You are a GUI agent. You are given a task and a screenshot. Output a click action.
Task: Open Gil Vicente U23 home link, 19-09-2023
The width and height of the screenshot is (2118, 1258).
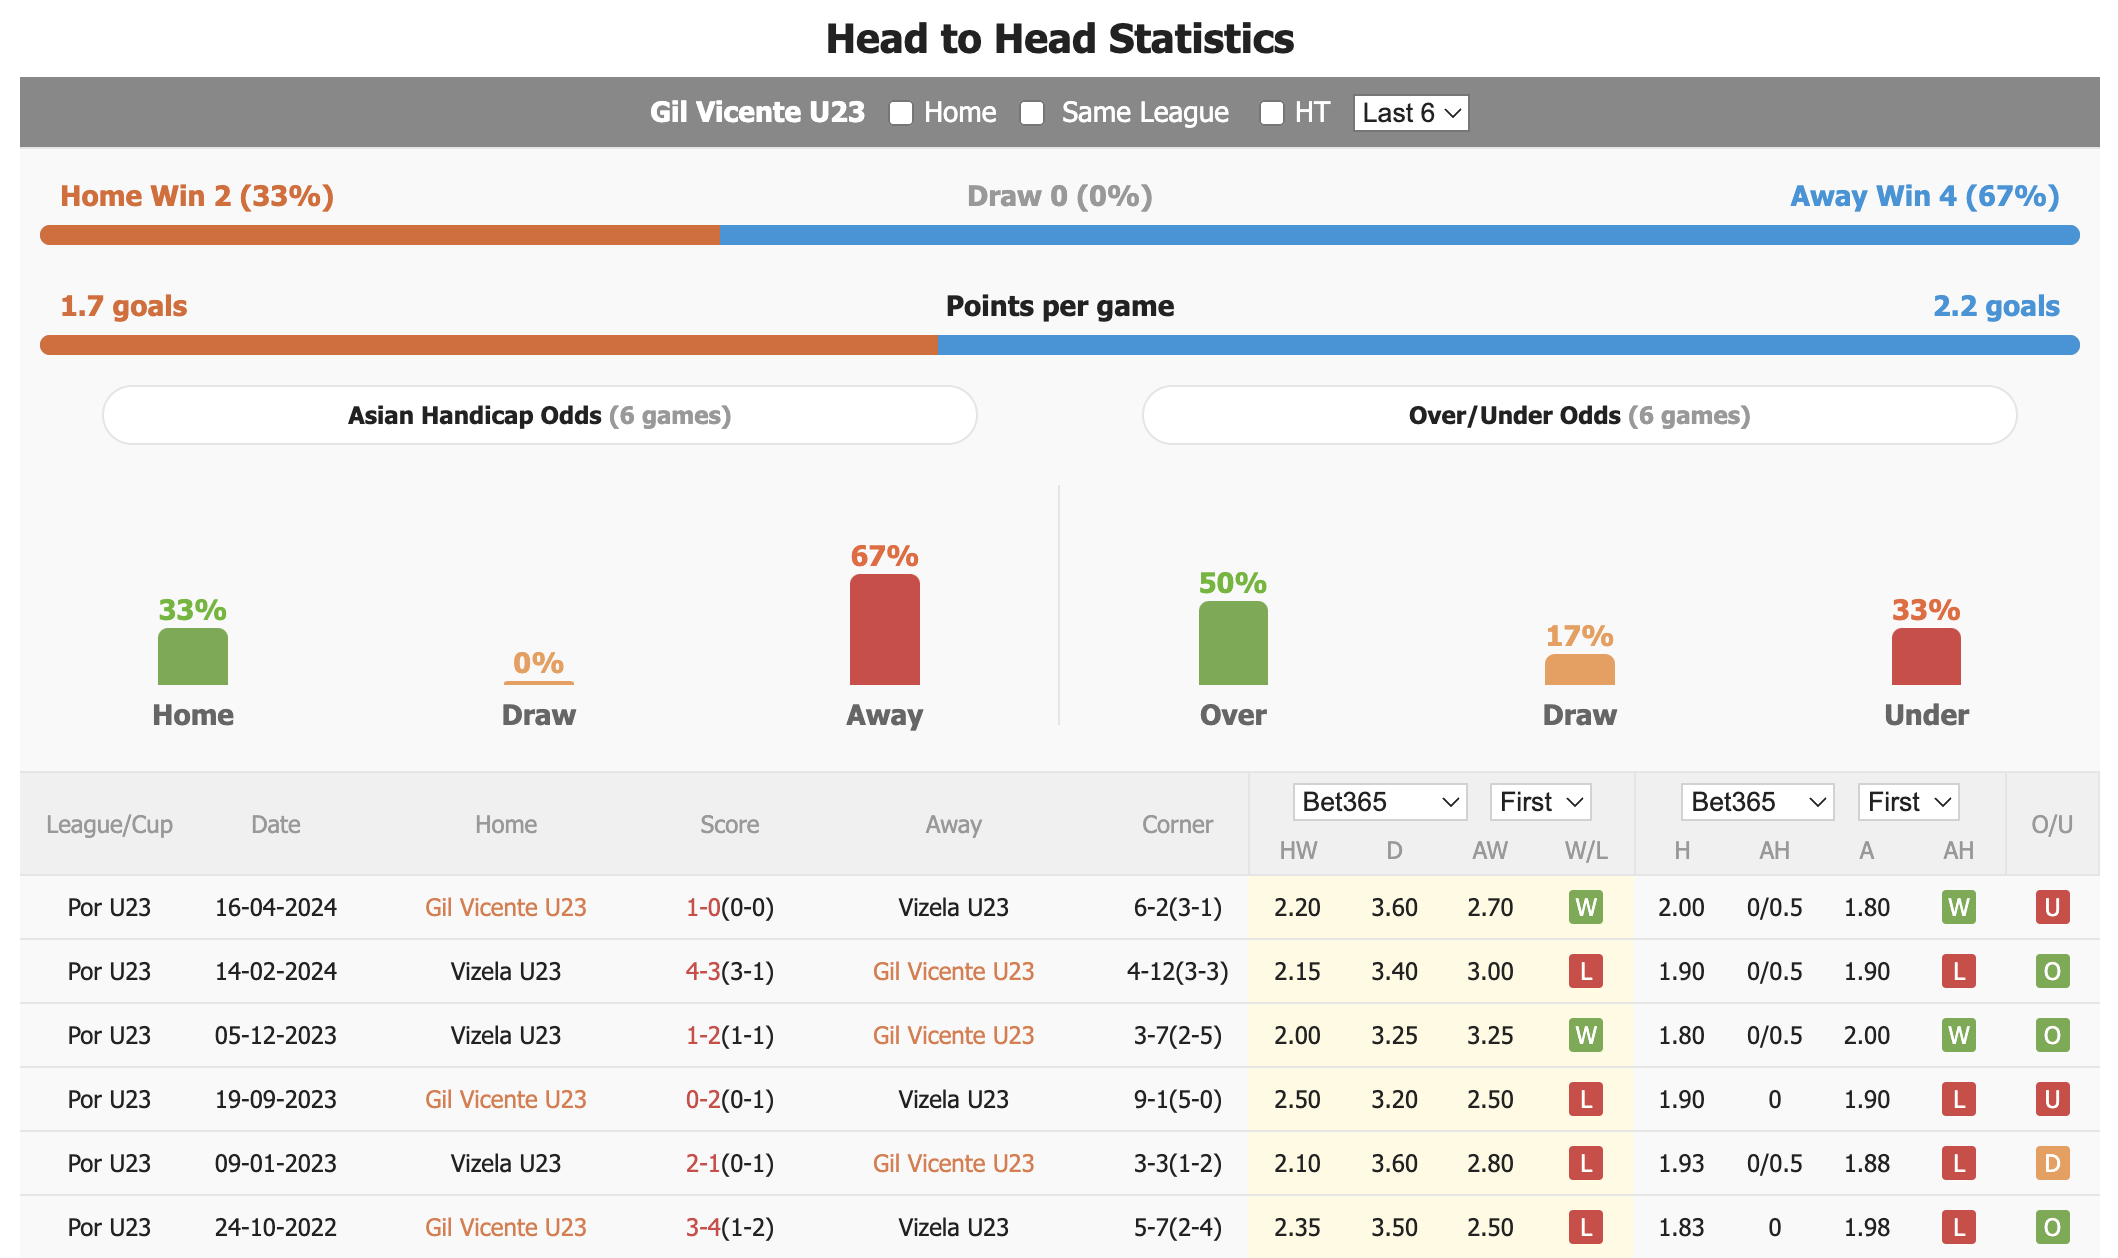[x=506, y=1099]
